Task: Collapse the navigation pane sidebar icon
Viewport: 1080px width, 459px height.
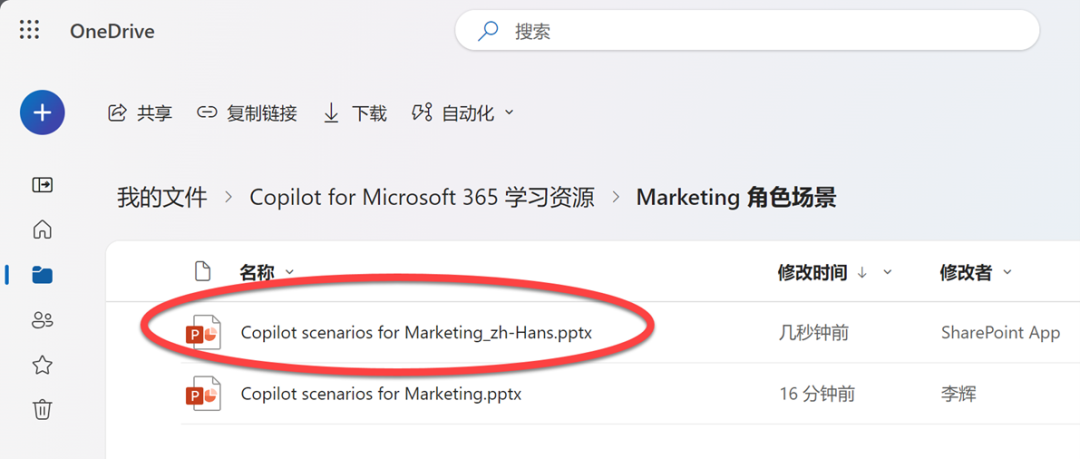Action: [x=43, y=185]
